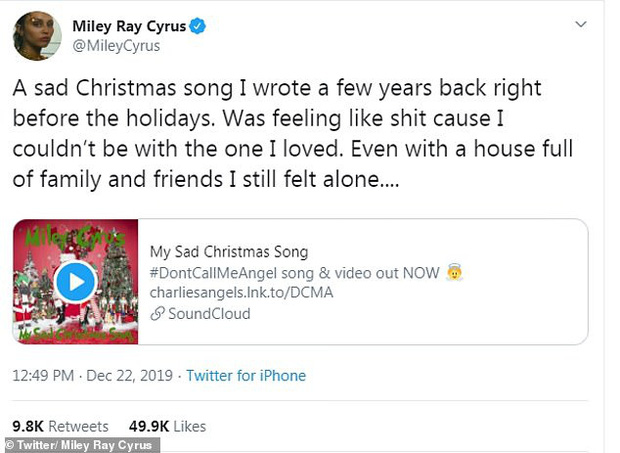Expand the tweet options chevron
The image size is (620, 453).
[581, 24]
